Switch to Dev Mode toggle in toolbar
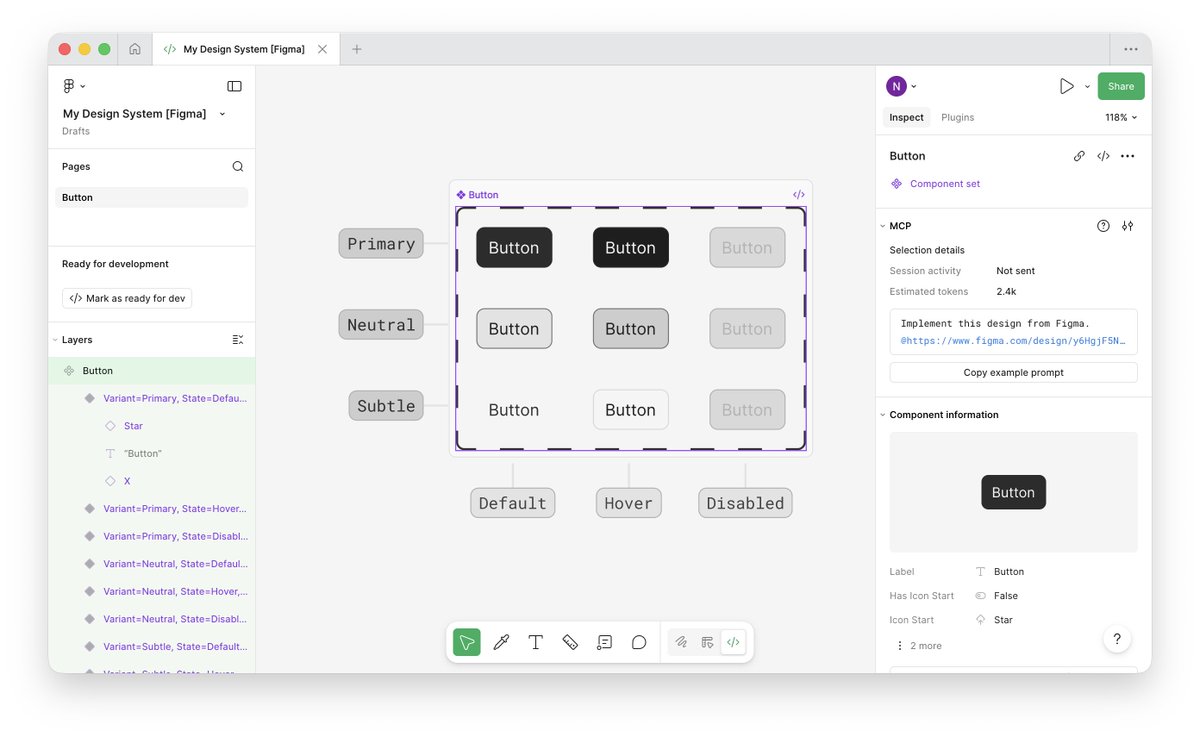Image resolution: width=1200 pixels, height=737 pixels. (733, 642)
